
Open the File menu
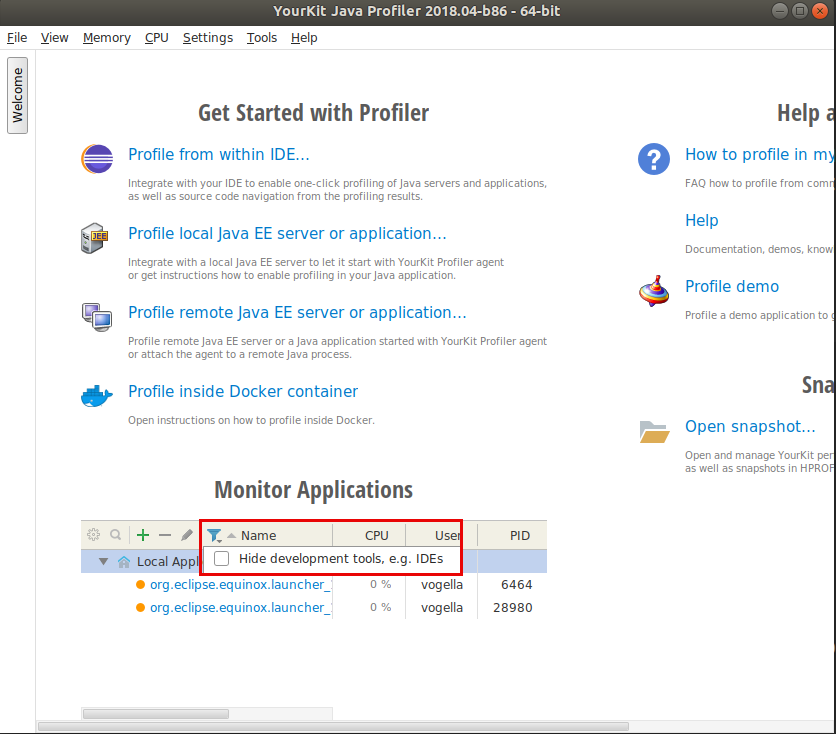point(17,38)
